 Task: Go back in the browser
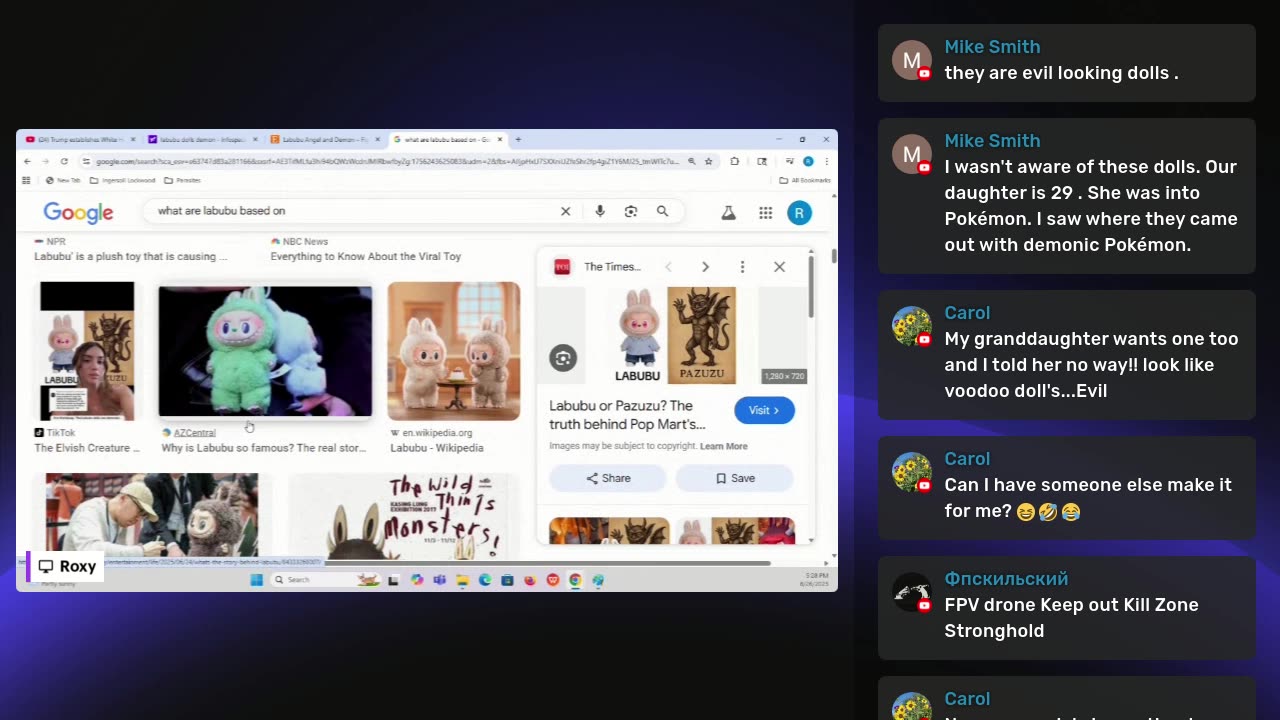28,161
